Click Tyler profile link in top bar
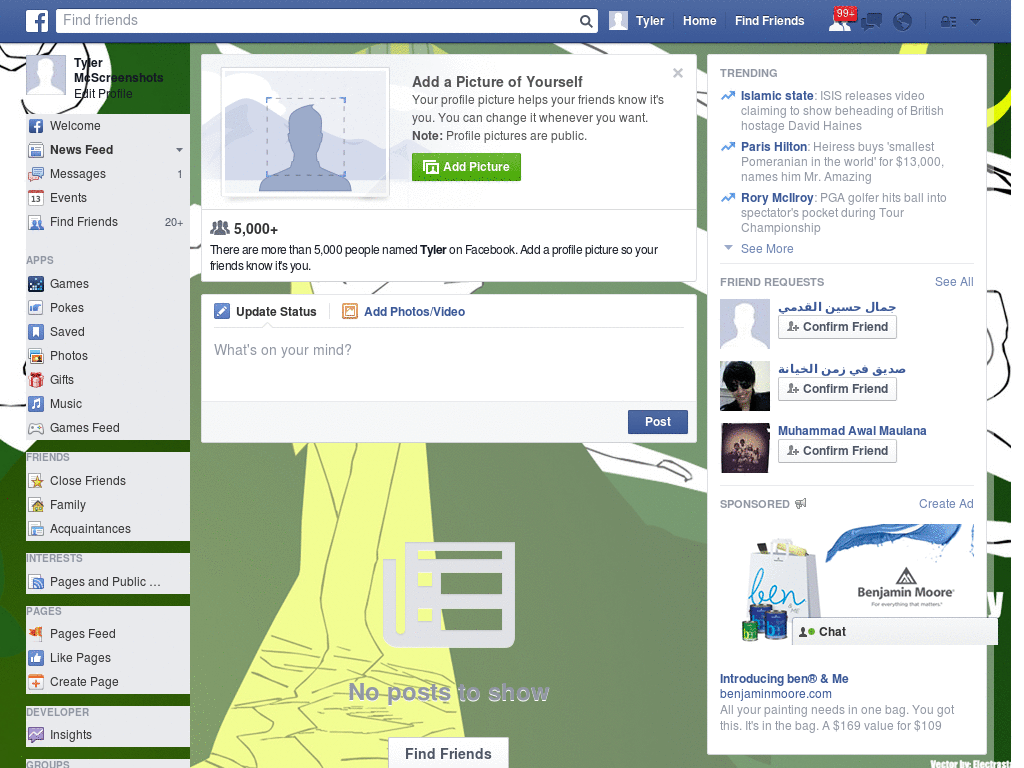This screenshot has height=768, width=1024. pyautogui.click(x=637, y=21)
